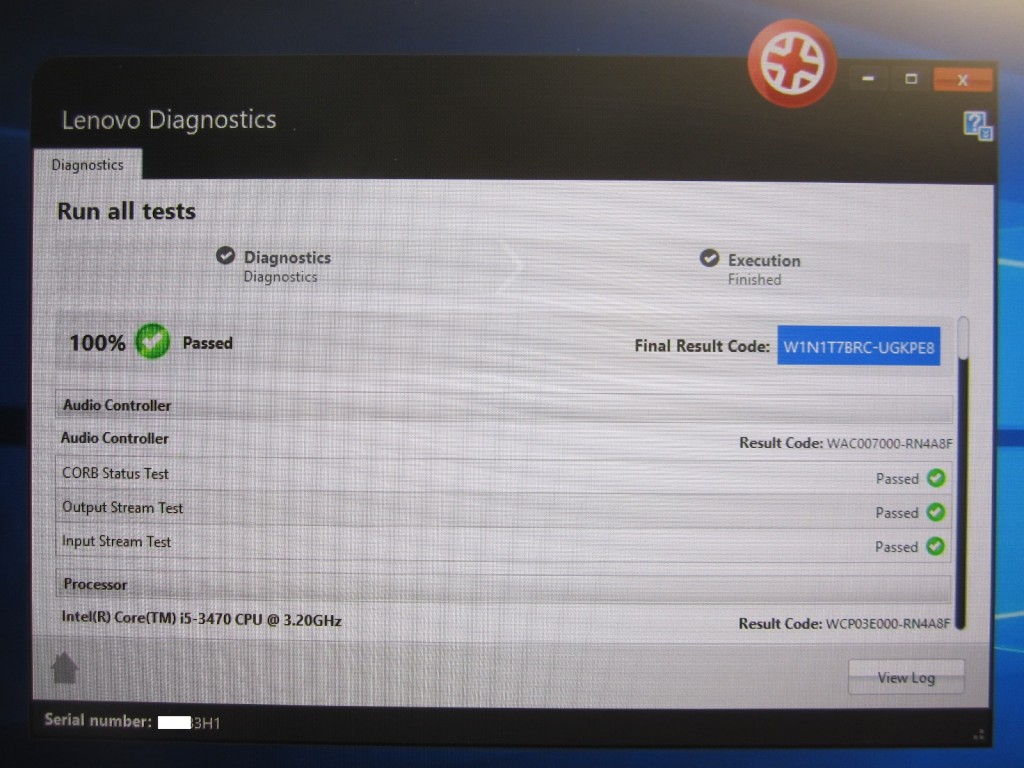Click the green check beside CORB Status Test
This screenshot has width=1024, height=768.
click(x=936, y=478)
